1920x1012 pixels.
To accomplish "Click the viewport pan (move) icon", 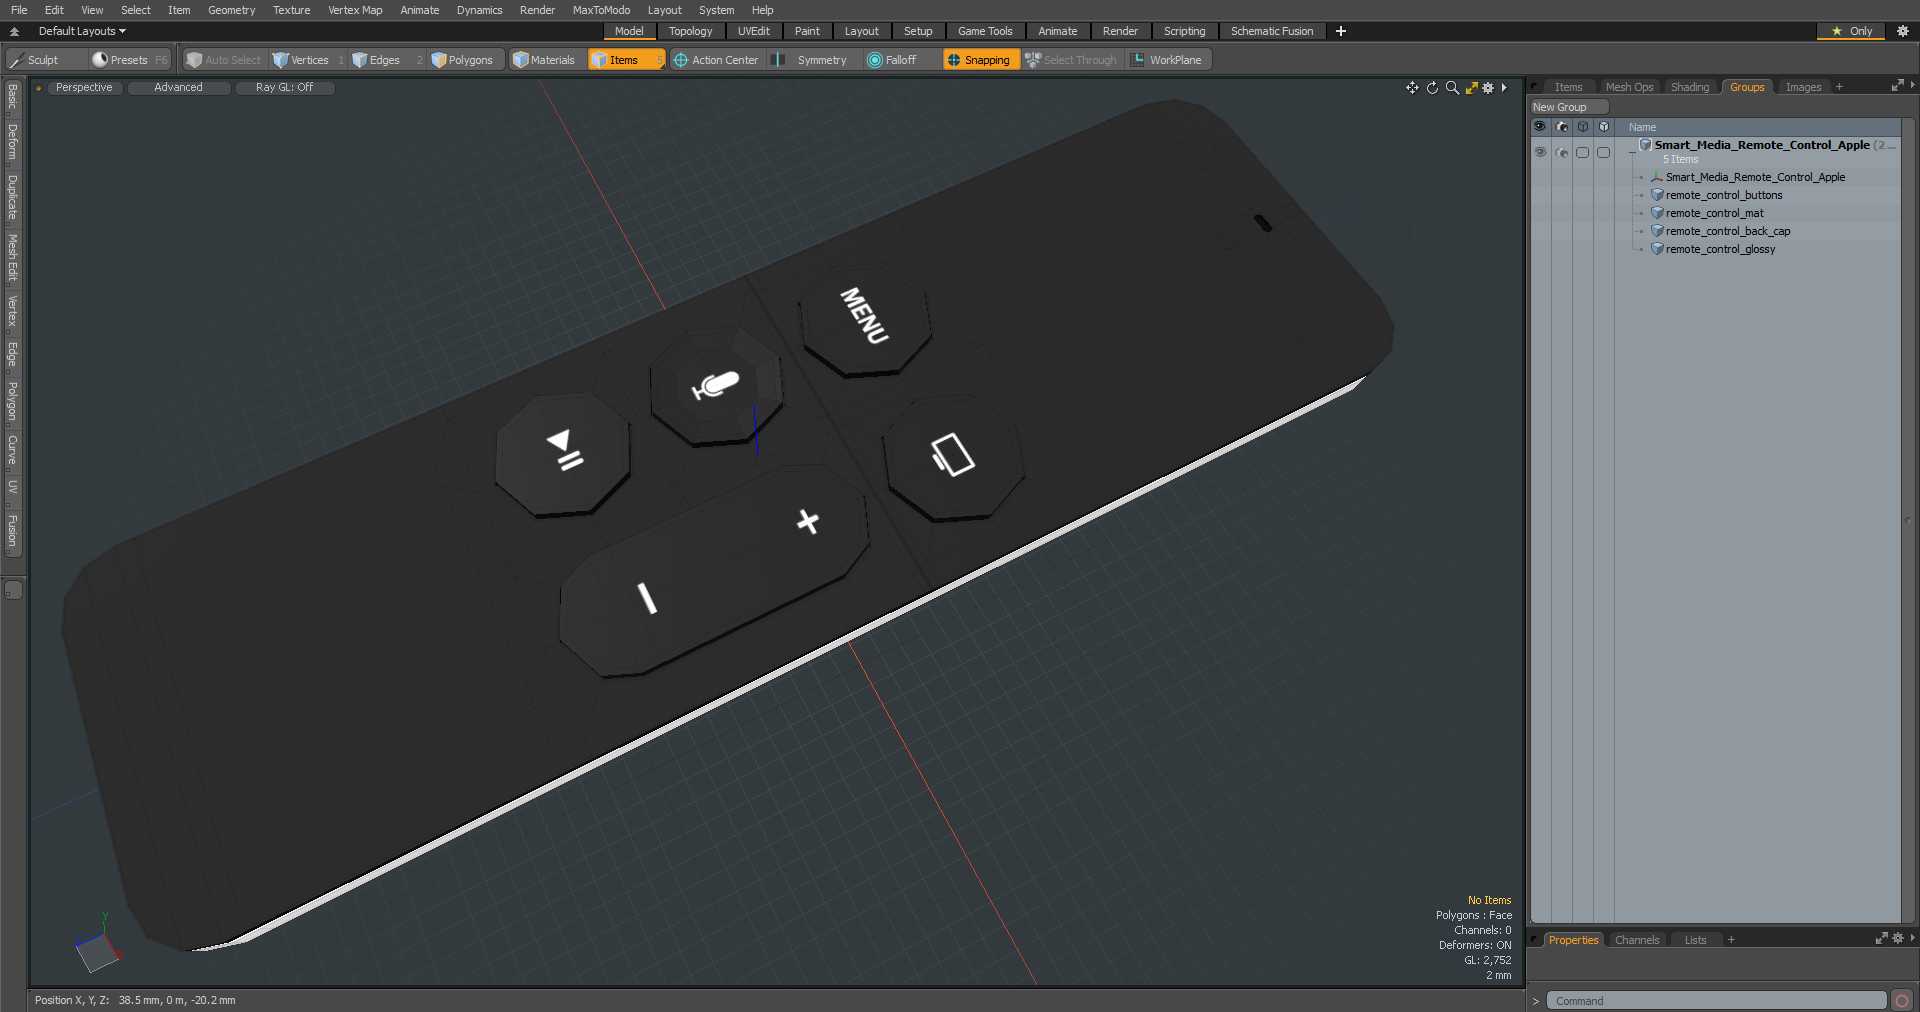I will pyautogui.click(x=1412, y=88).
